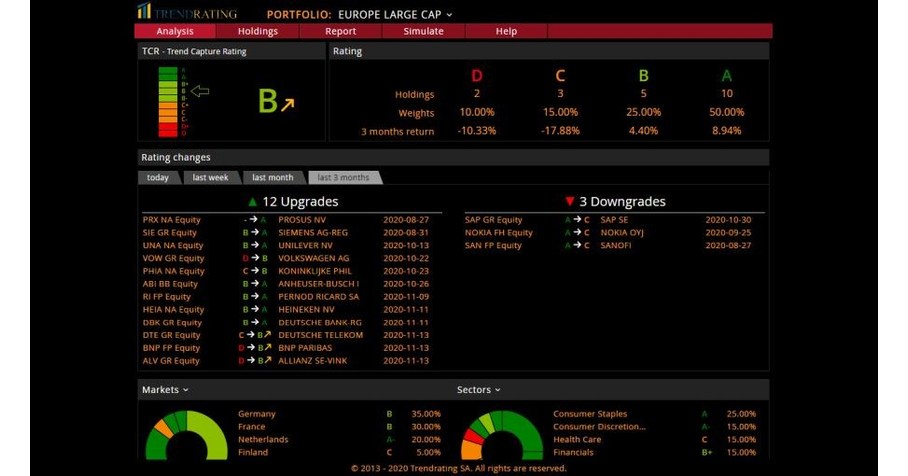Open SIE GR Equity link
Viewport: 908px width, 476px height.
click(x=170, y=233)
